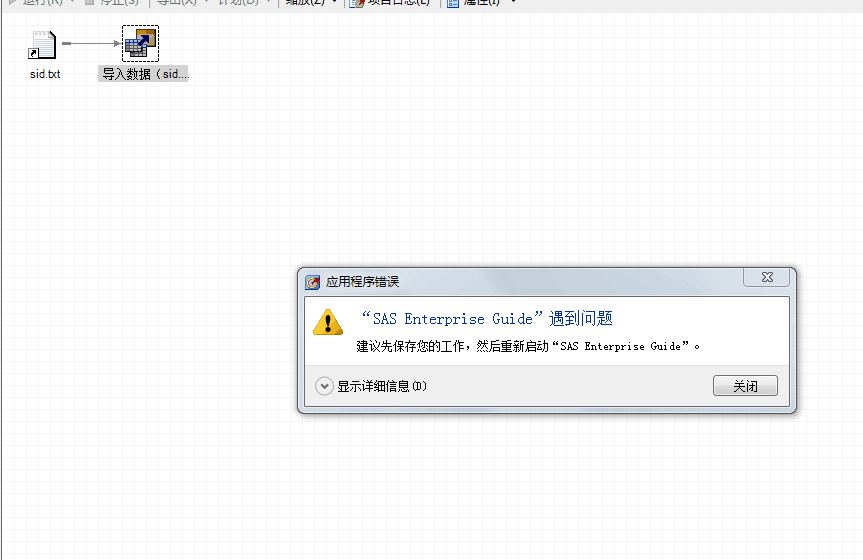Click the '“SAS Enterprise Guide” 遇到问题' heading
Viewport: 863px width, 560px height.
pyautogui.click(x=487, y=318)
